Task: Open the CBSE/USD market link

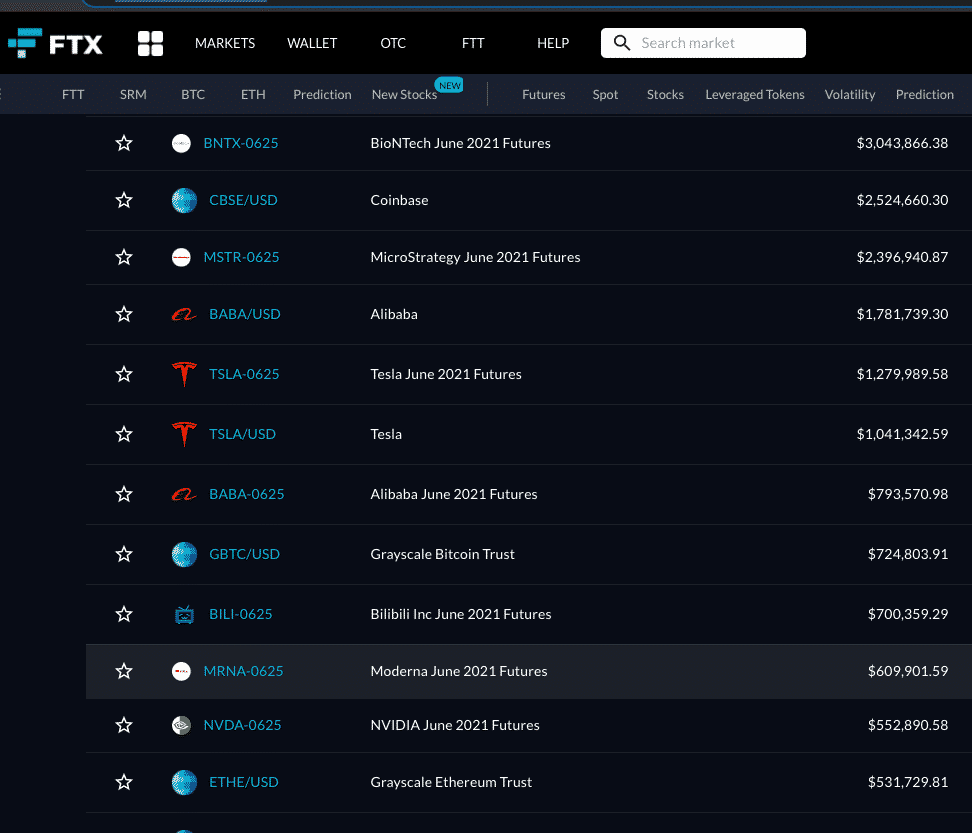Action: click(243, 200)
